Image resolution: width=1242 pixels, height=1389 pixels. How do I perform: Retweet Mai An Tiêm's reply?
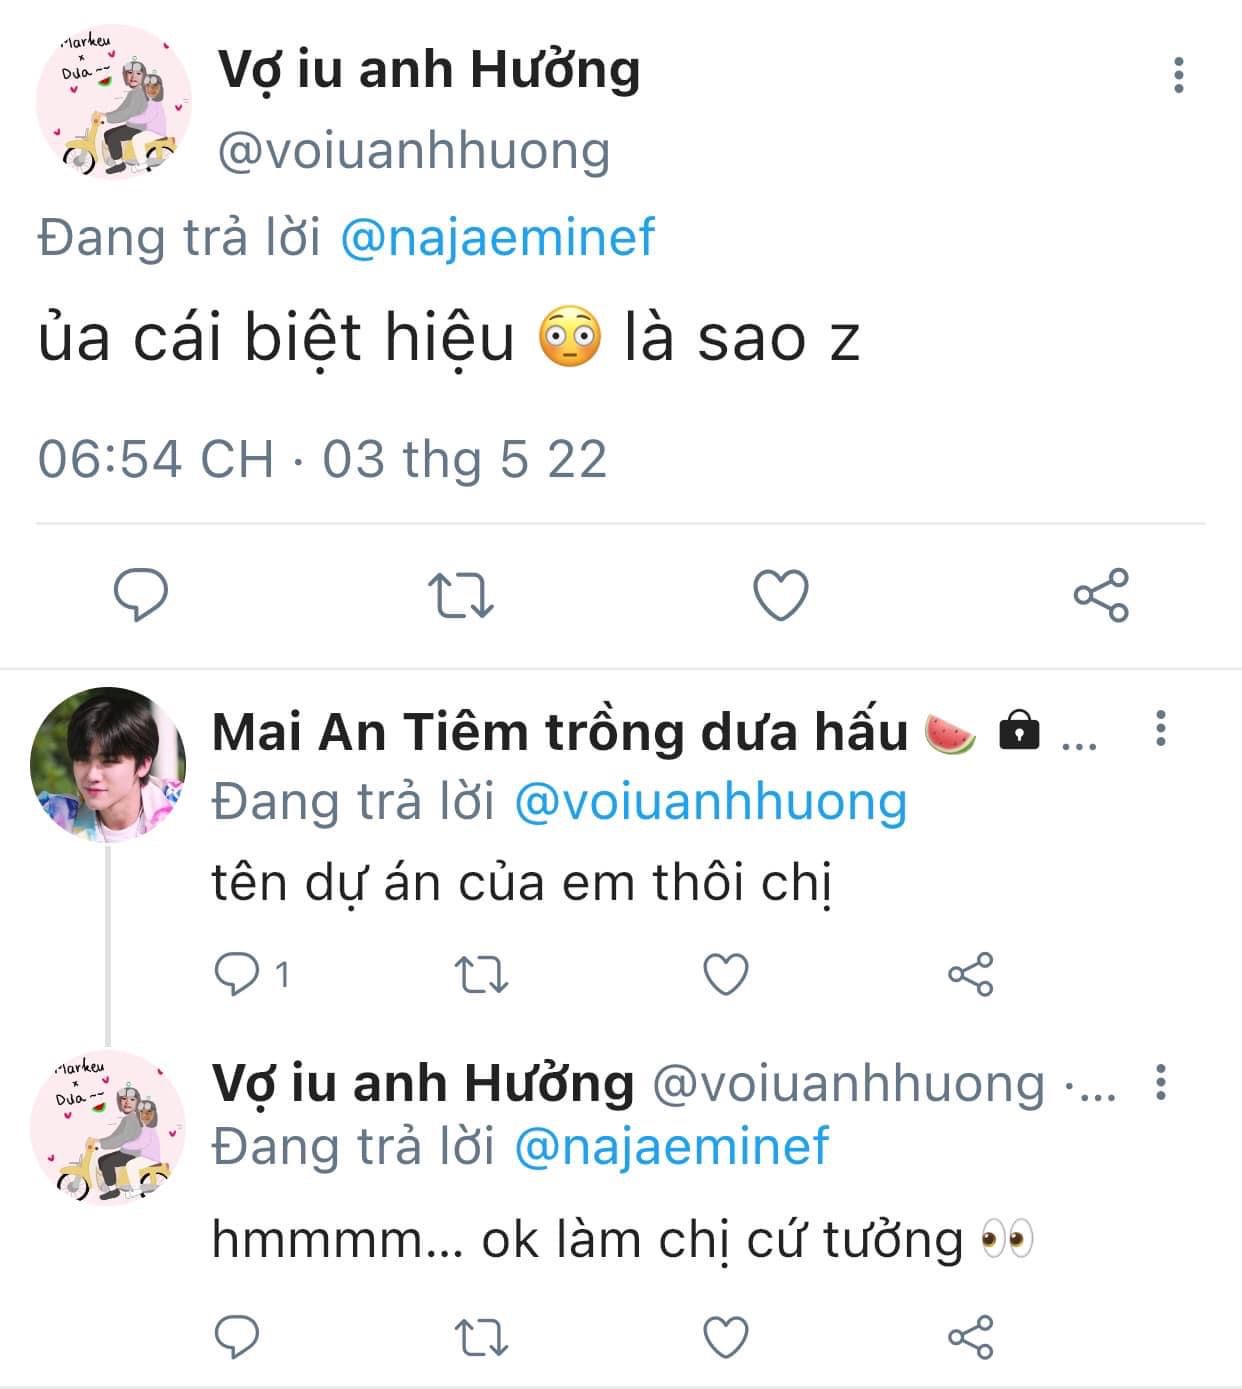pos(481,975)
